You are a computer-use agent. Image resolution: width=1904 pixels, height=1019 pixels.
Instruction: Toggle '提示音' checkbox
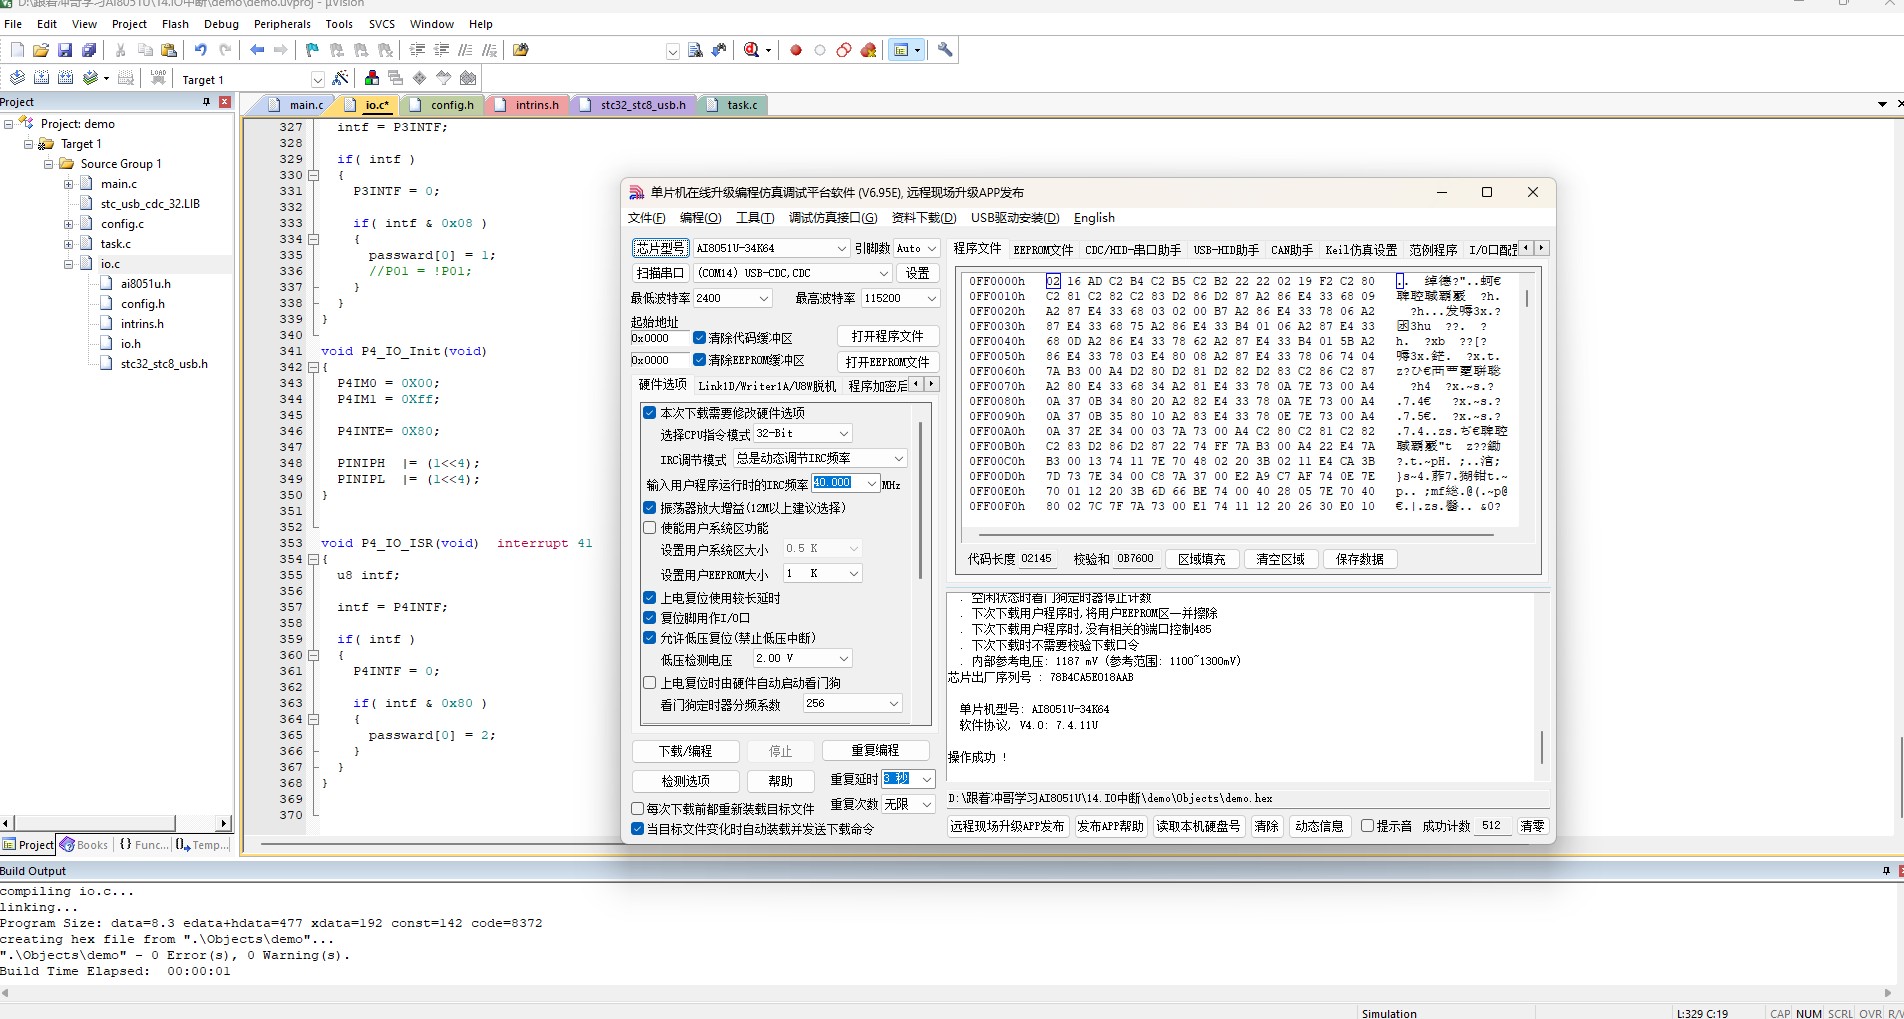1367,826
